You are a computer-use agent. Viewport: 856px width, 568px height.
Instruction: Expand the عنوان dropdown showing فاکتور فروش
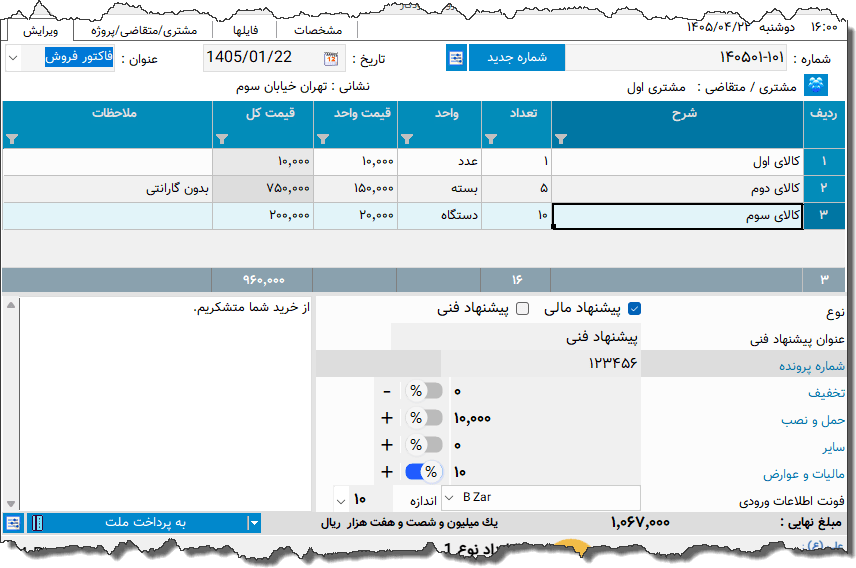(x=13, y=58)
